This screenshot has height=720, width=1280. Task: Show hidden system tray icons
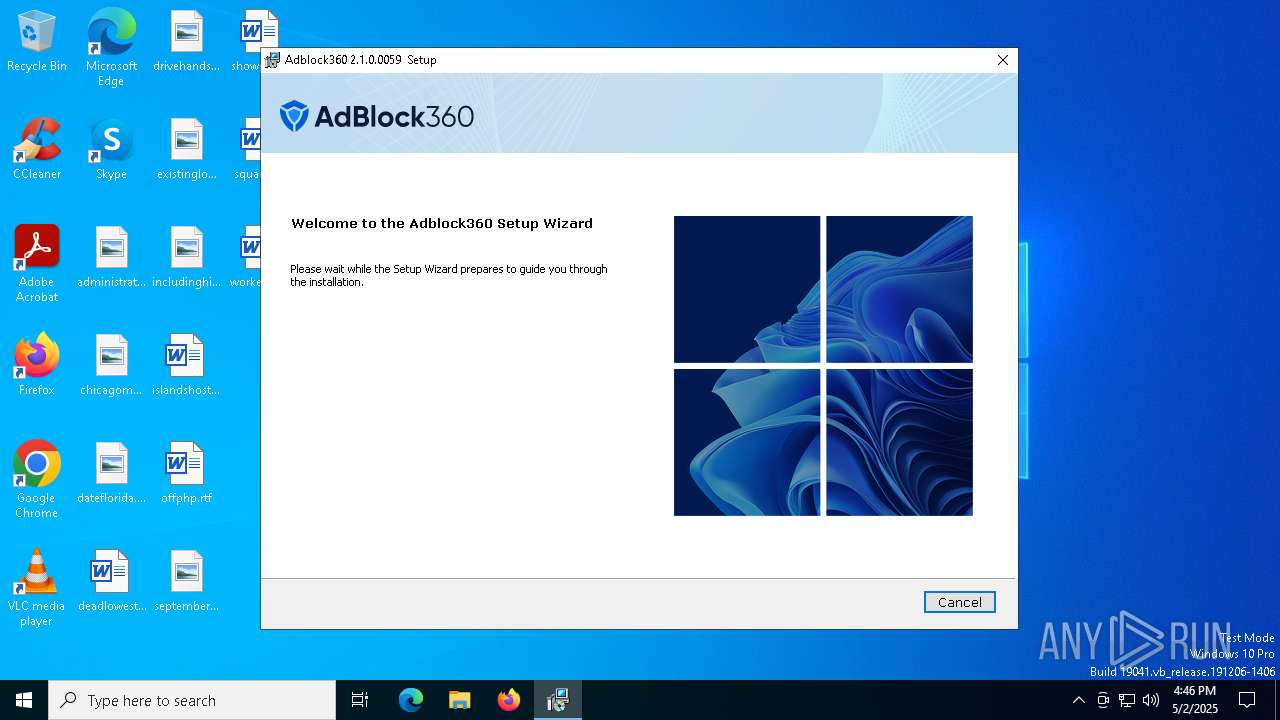point(1078,700)
